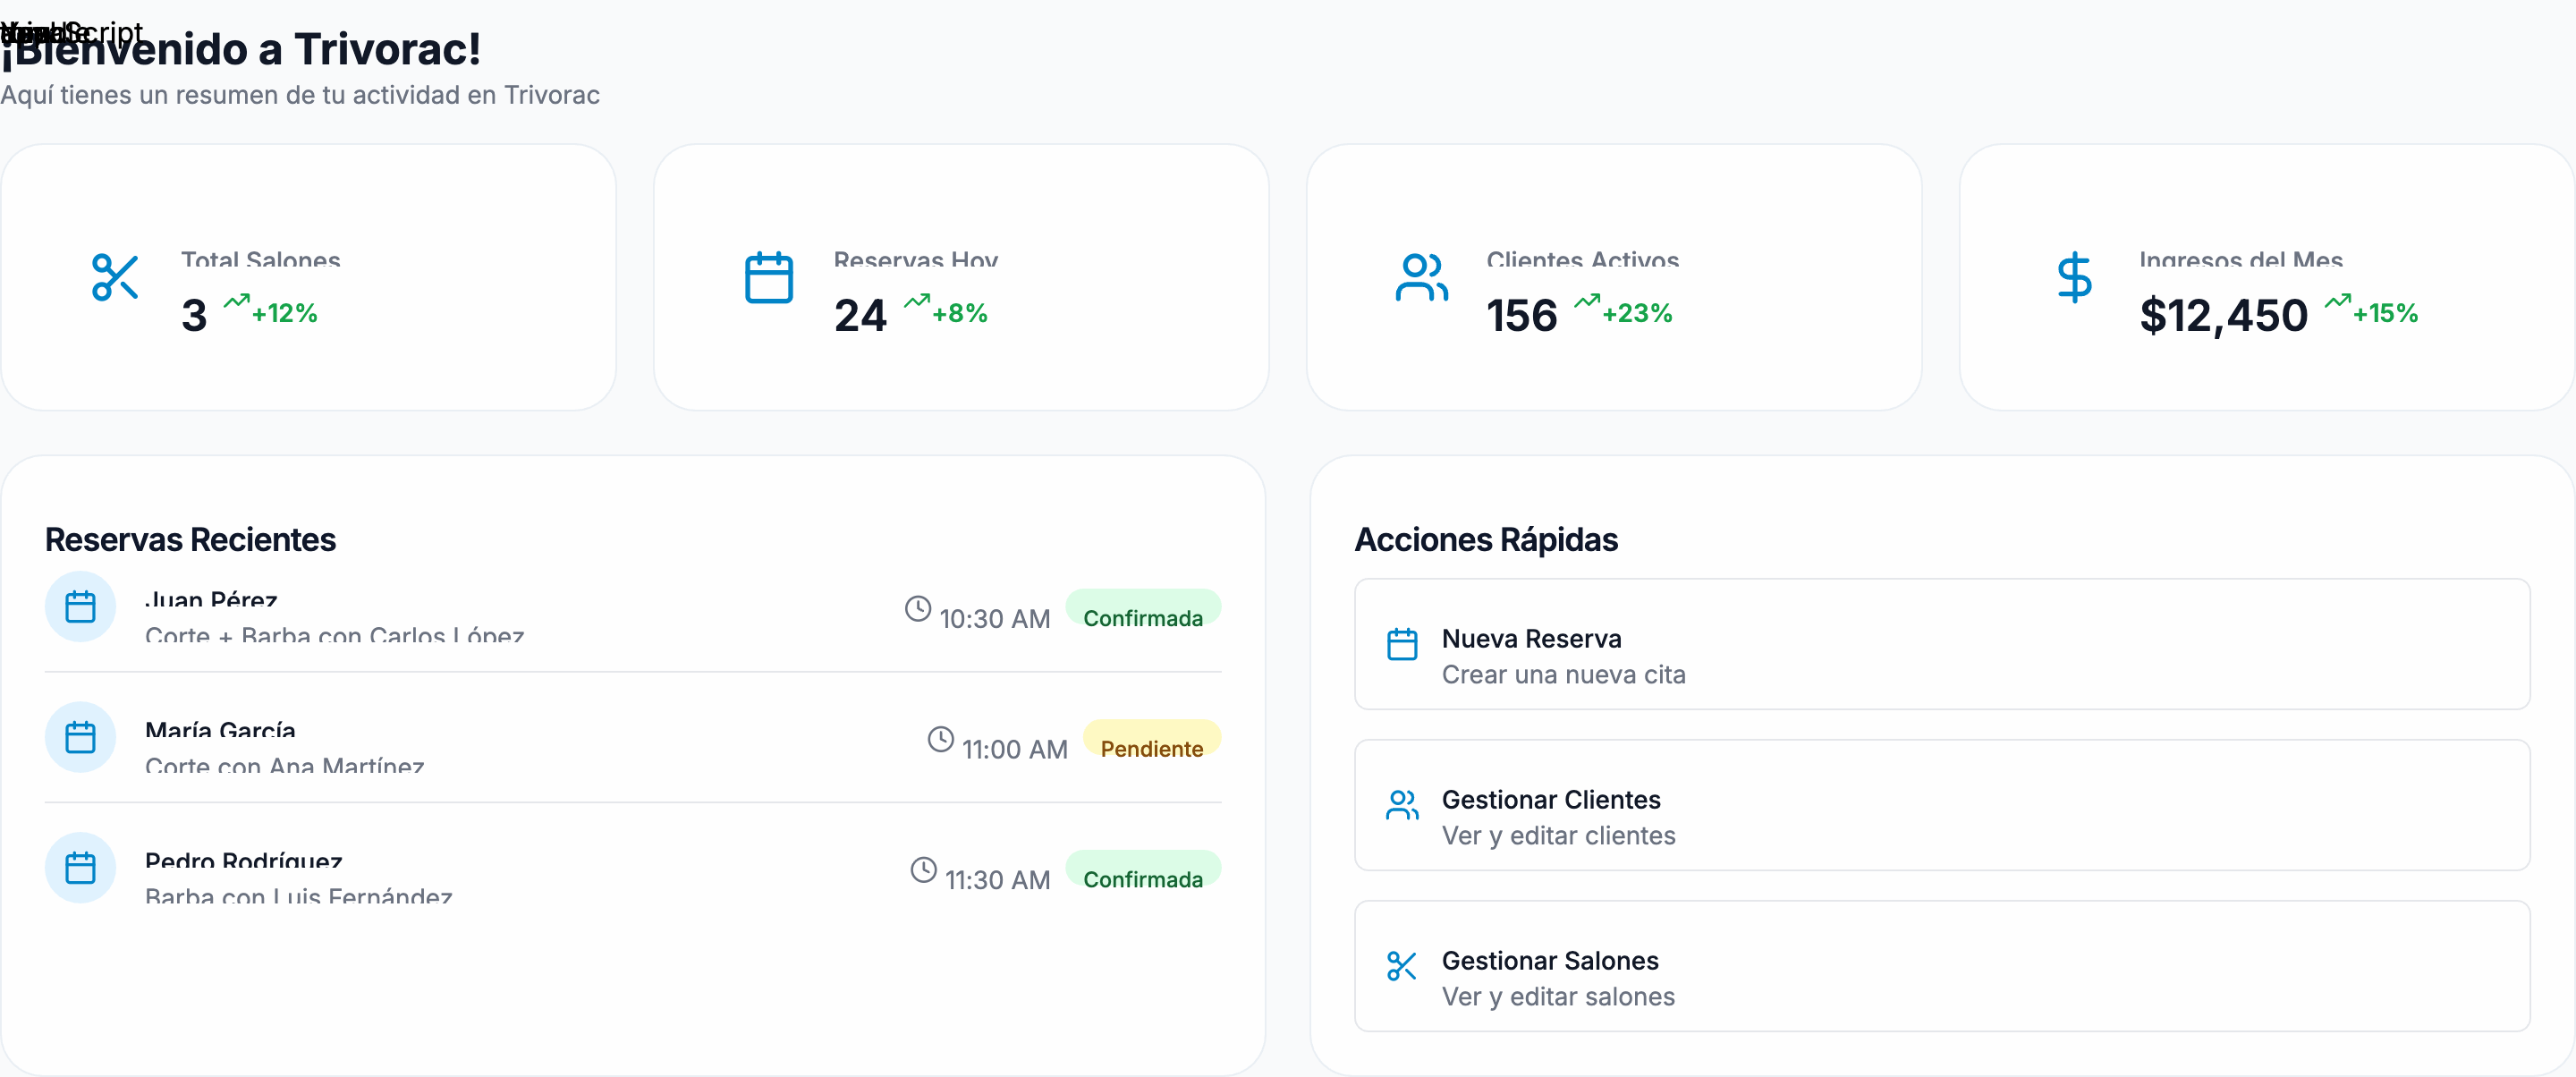Image resolution: width=2576 pixels, height=1077 pixels.
Task: Click the trend arrow next to +15%
Action: pyautogui.click(x=2338, y=301)
